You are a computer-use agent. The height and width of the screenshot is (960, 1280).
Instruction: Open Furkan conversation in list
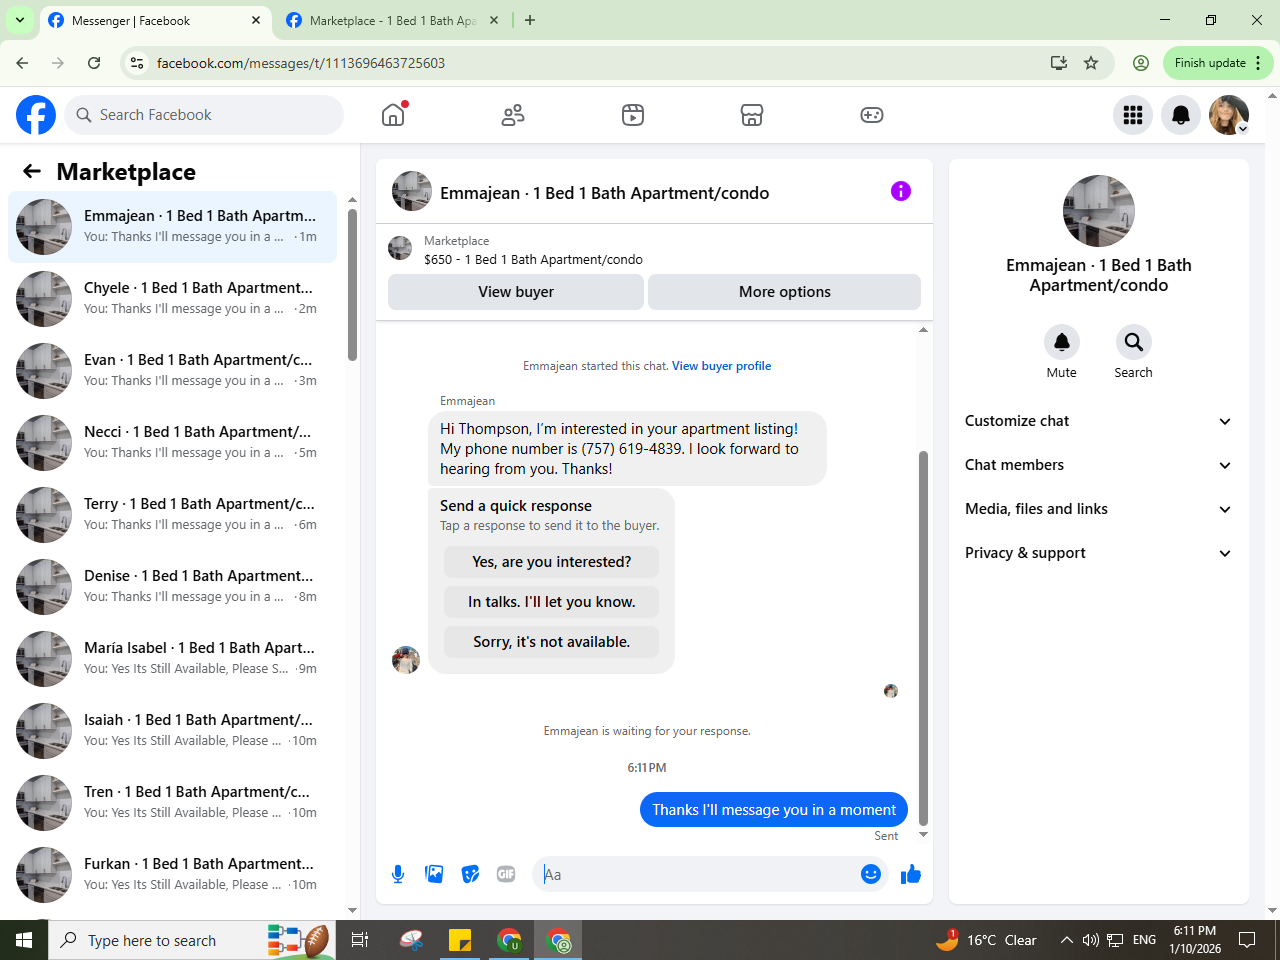tap(172, 875)
